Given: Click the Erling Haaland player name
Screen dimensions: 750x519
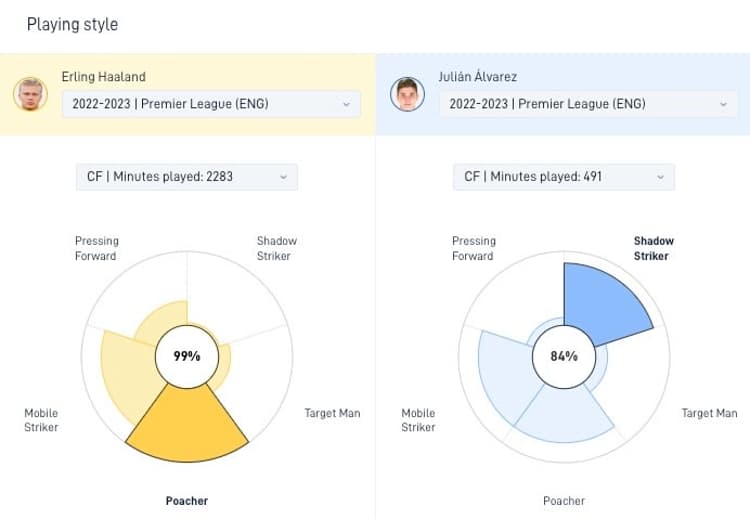Looking at the screenshot, I should 103,77.
